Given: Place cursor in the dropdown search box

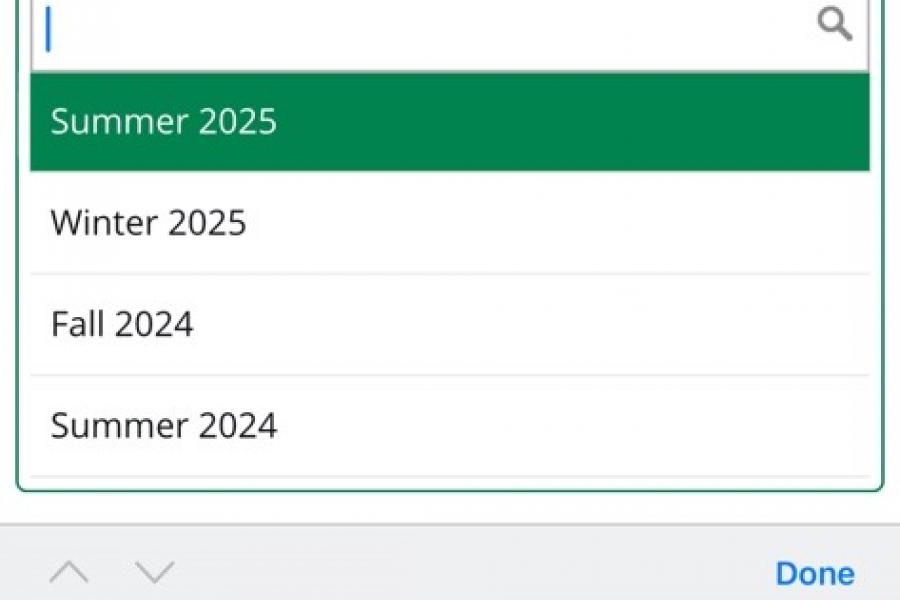Looking at the screenshot, I should pos(420,30).
